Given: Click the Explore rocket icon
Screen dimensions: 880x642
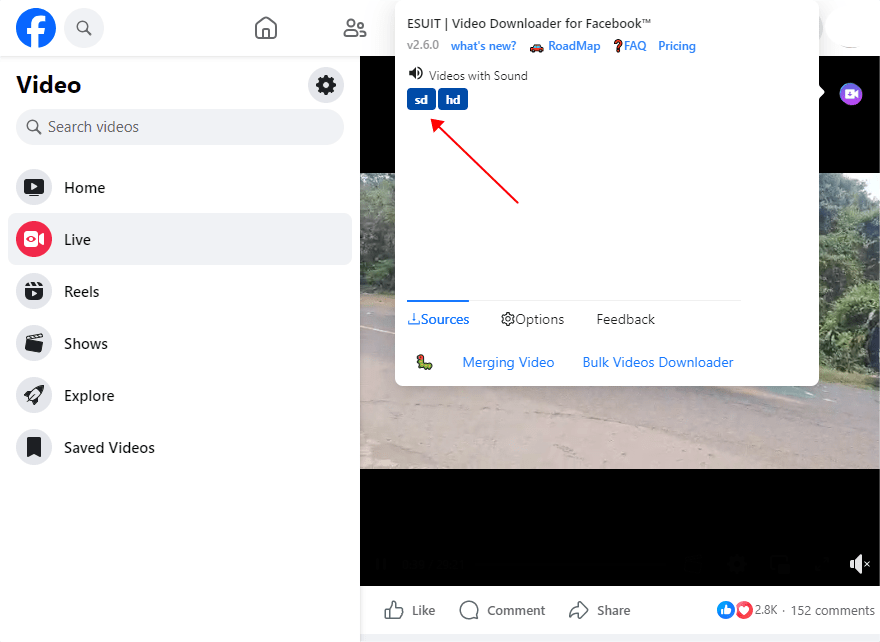Looking at the screenshot, I should (34, 395).
